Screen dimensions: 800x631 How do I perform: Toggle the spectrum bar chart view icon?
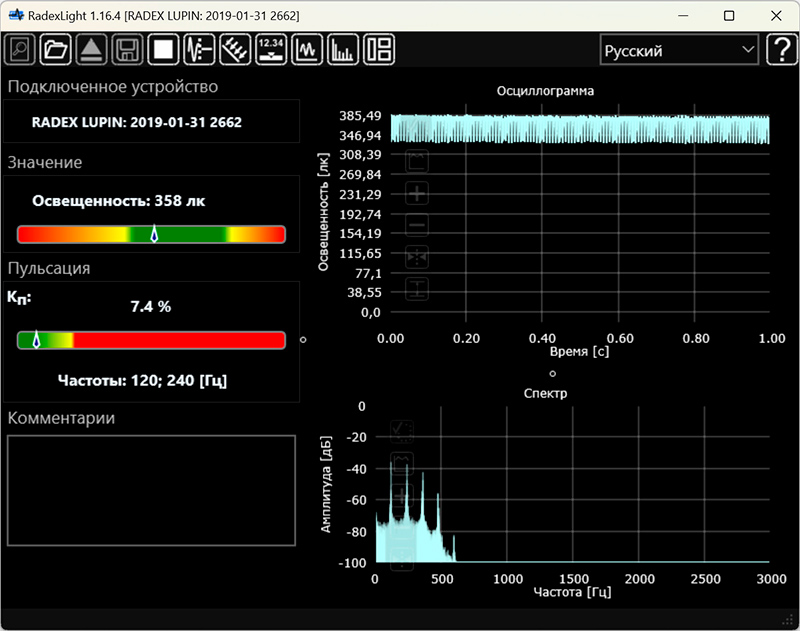pos(343,49)
